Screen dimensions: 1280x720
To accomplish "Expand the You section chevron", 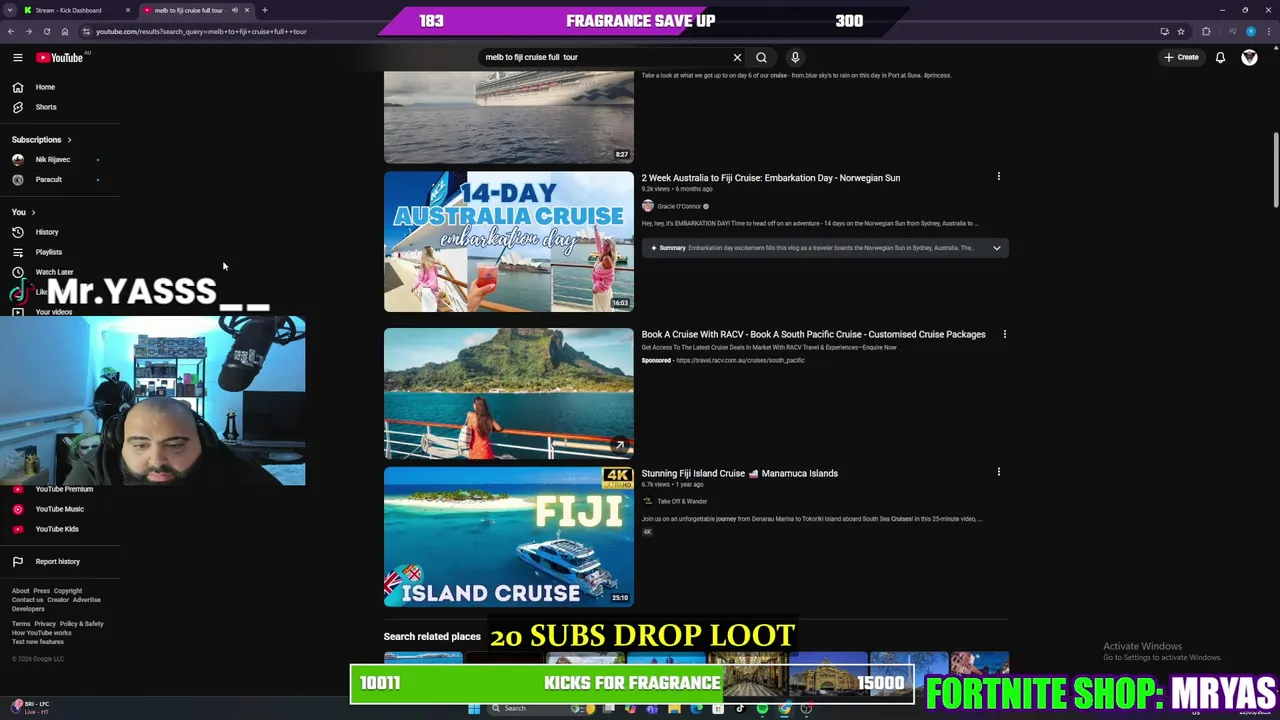I will [33, 212].
